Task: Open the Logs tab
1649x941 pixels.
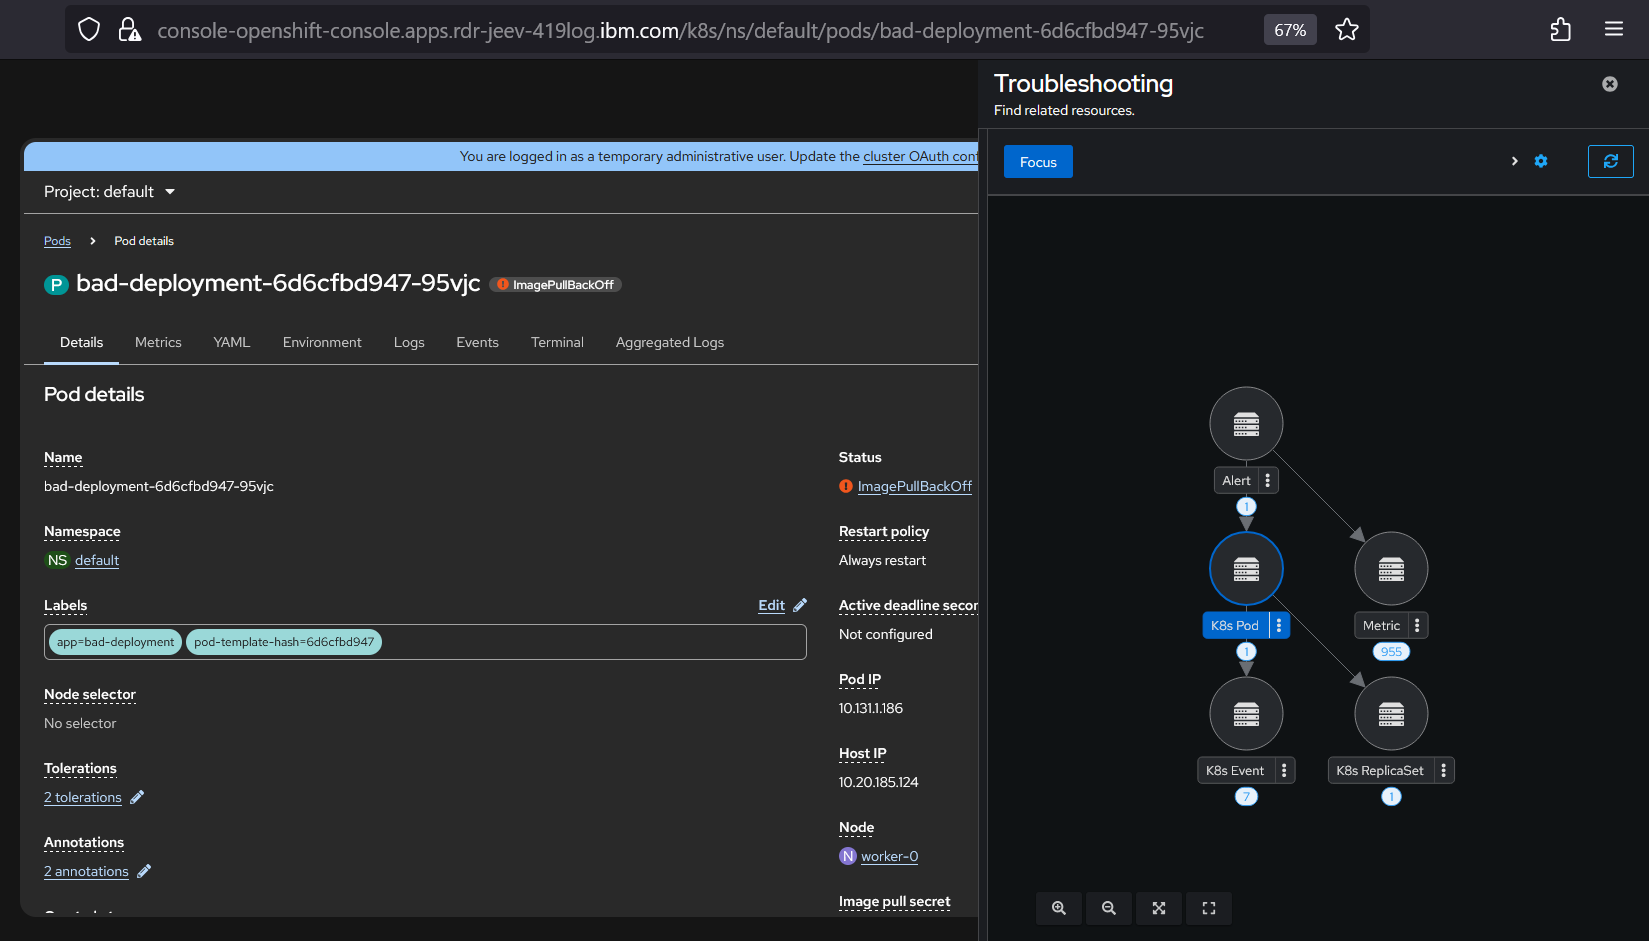Action: 409,342
